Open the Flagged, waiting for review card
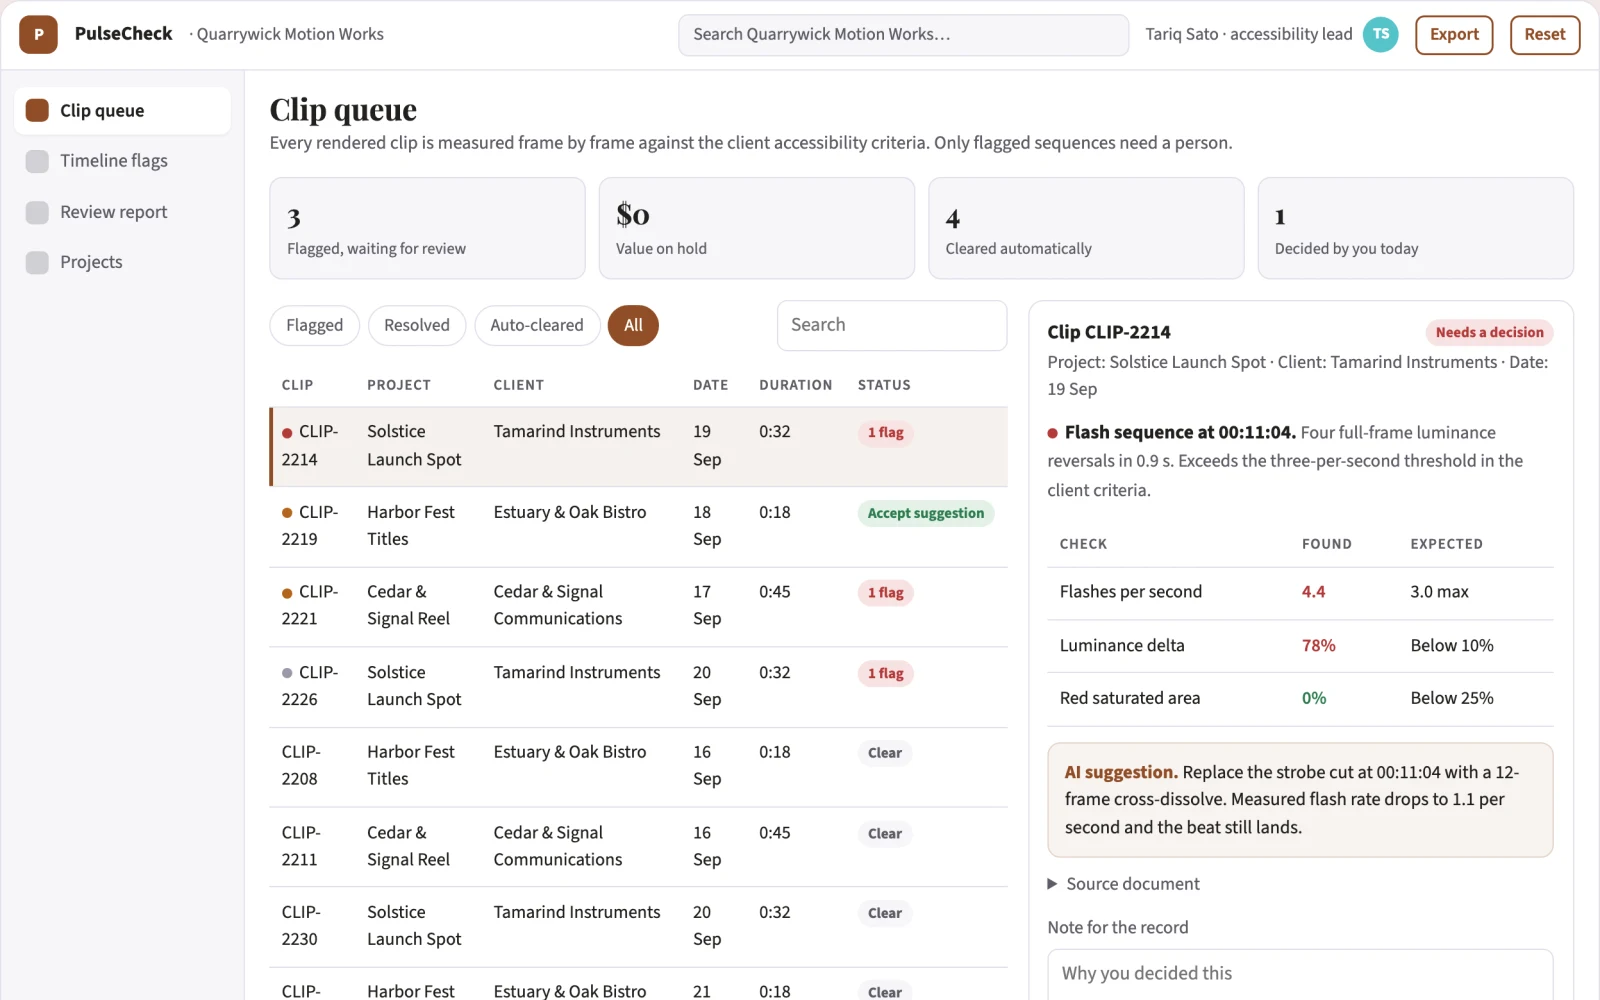Viewport: 1600px width, 1000px height. click(427, 228)
